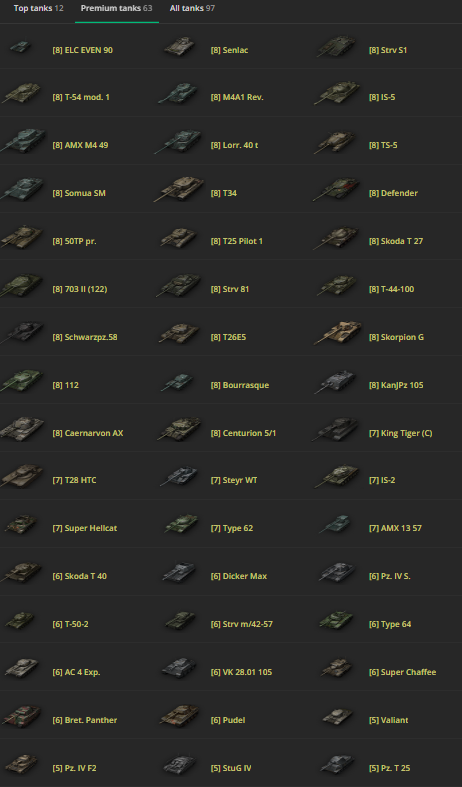462x787 pixels.
Task: Open the [8] Bourrasque link
Action: pyautogui.click(x=240, y=385)
